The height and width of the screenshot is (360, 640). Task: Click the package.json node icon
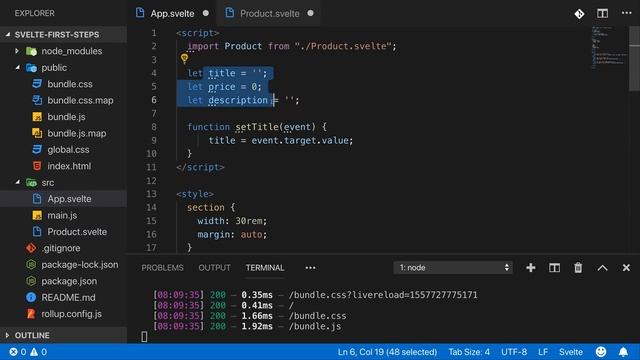coord(31,281)
